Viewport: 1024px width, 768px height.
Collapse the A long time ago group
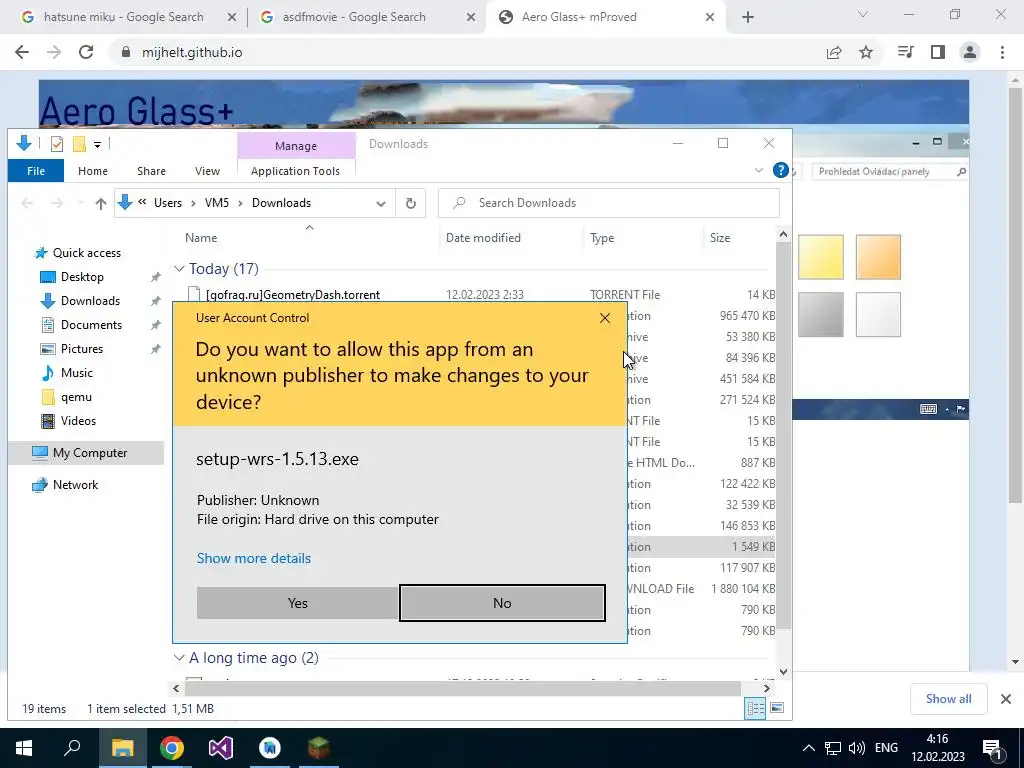click(179, 658)
